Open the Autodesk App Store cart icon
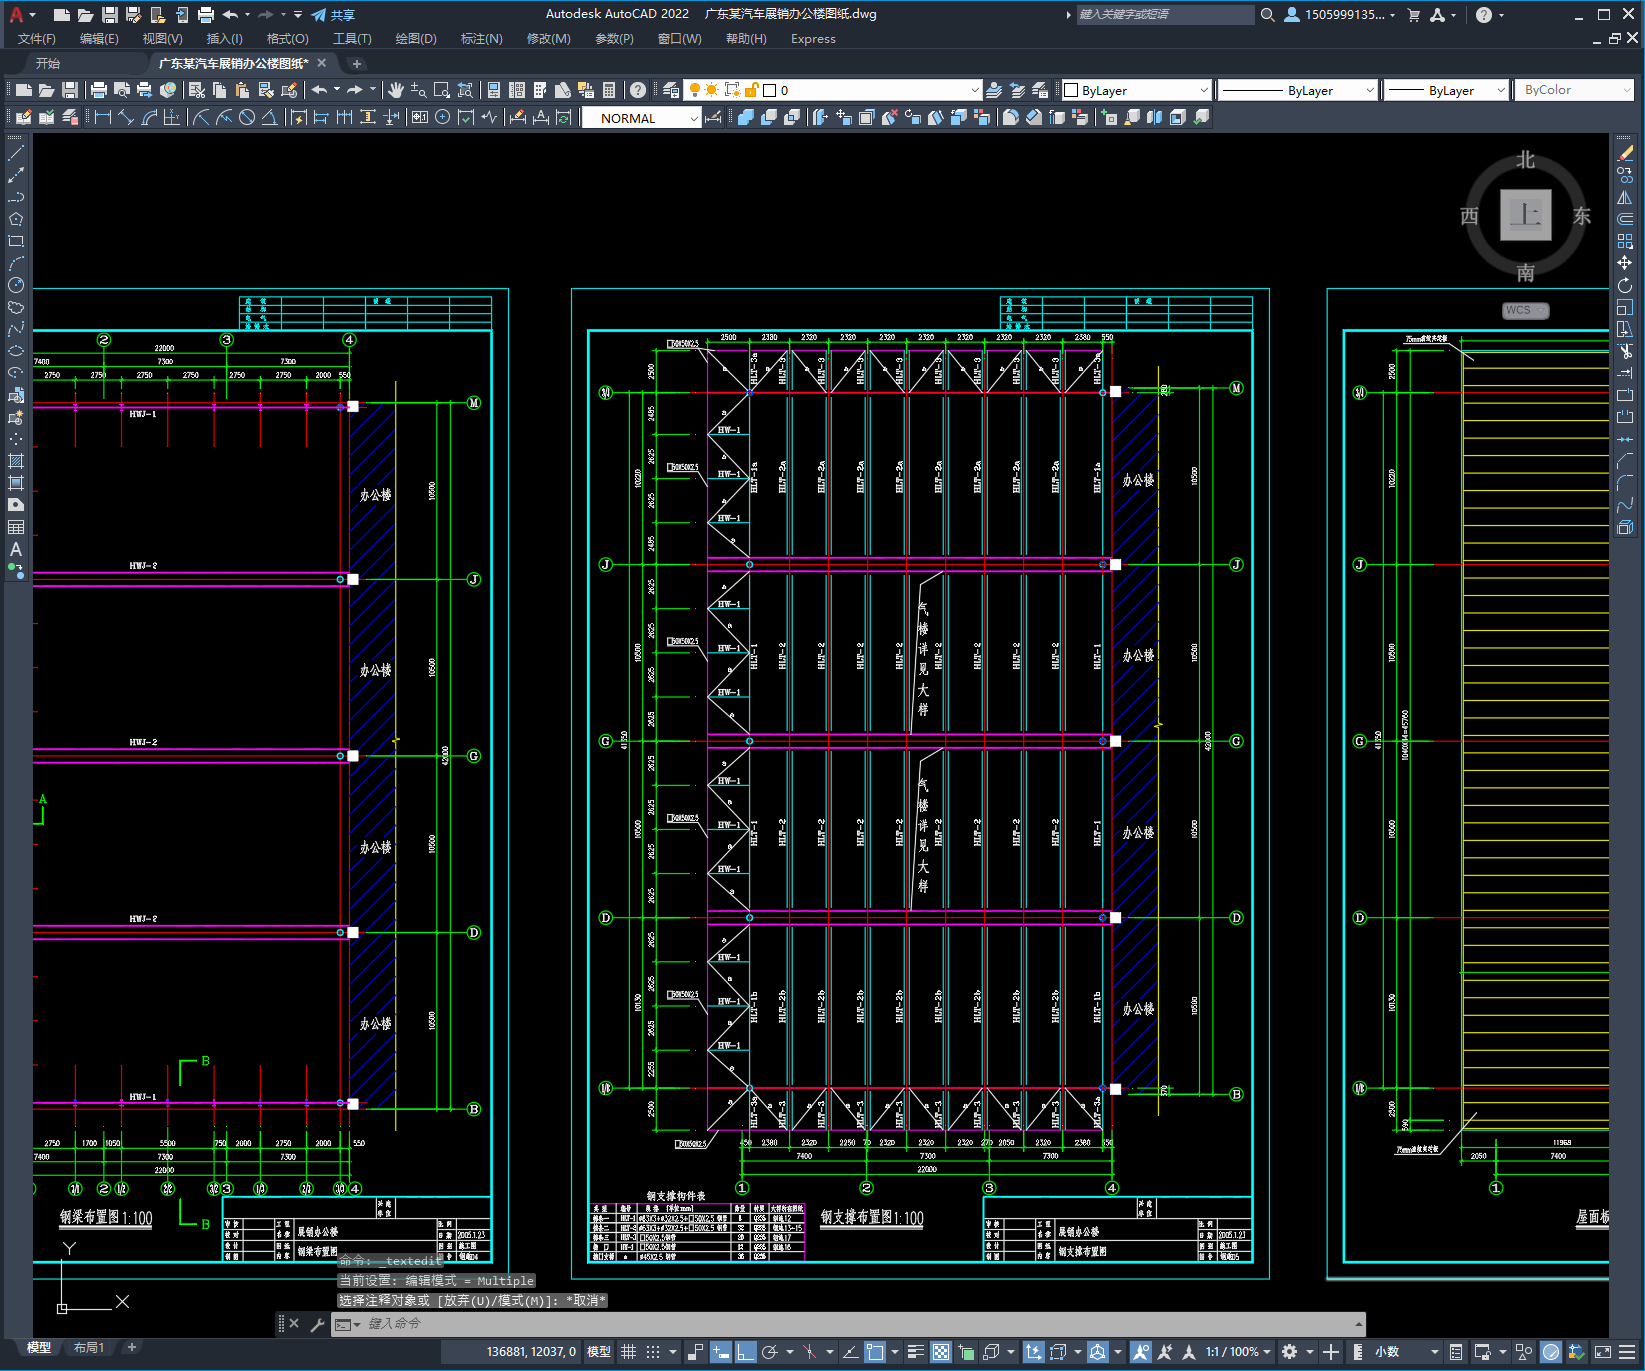Screen dimensions: 1645x1371 (x=1413, y=15)
